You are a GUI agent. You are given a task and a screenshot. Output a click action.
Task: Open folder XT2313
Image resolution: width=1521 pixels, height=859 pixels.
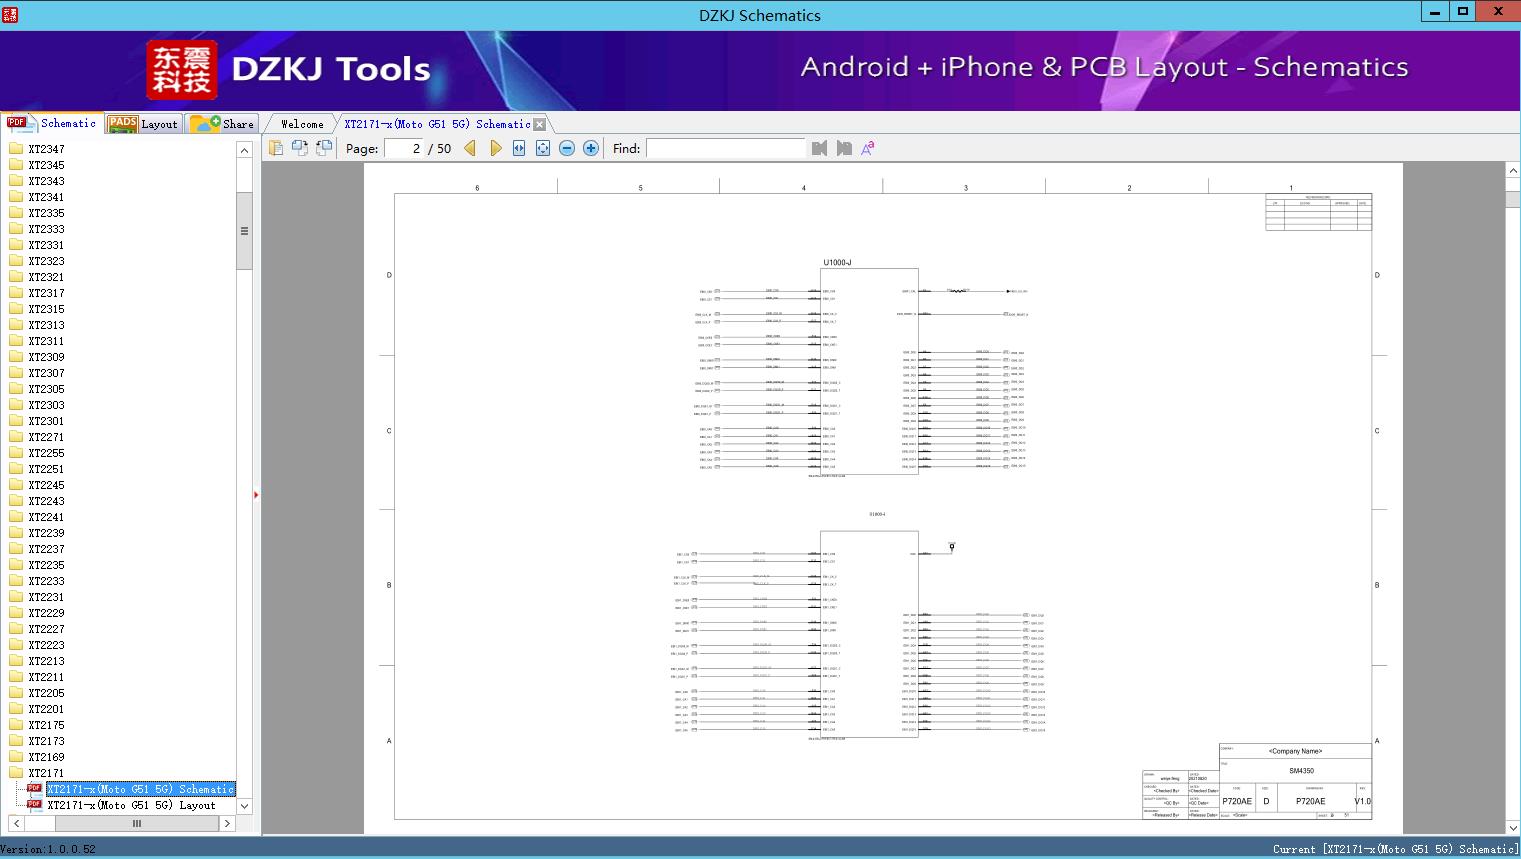46,325
